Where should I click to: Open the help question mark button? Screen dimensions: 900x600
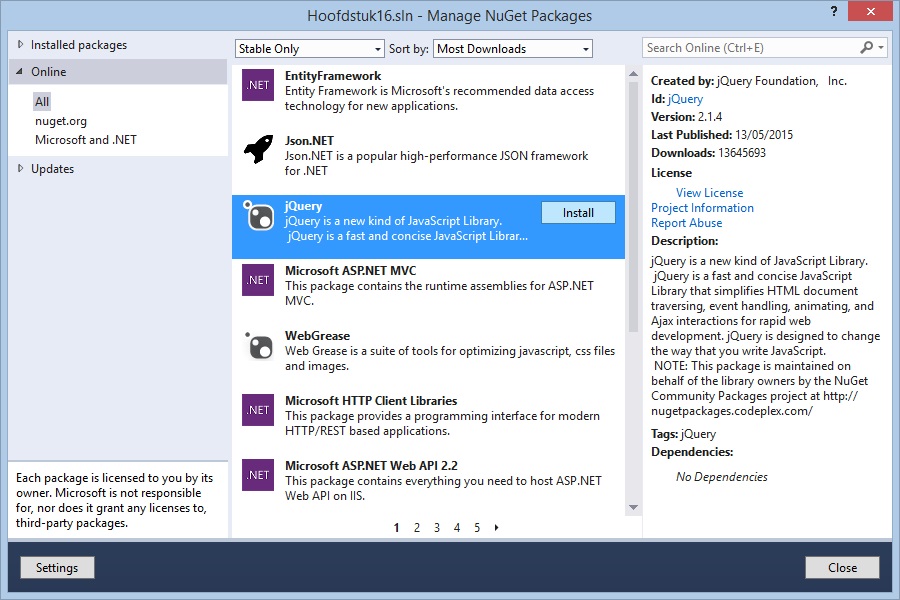(833, 11)
